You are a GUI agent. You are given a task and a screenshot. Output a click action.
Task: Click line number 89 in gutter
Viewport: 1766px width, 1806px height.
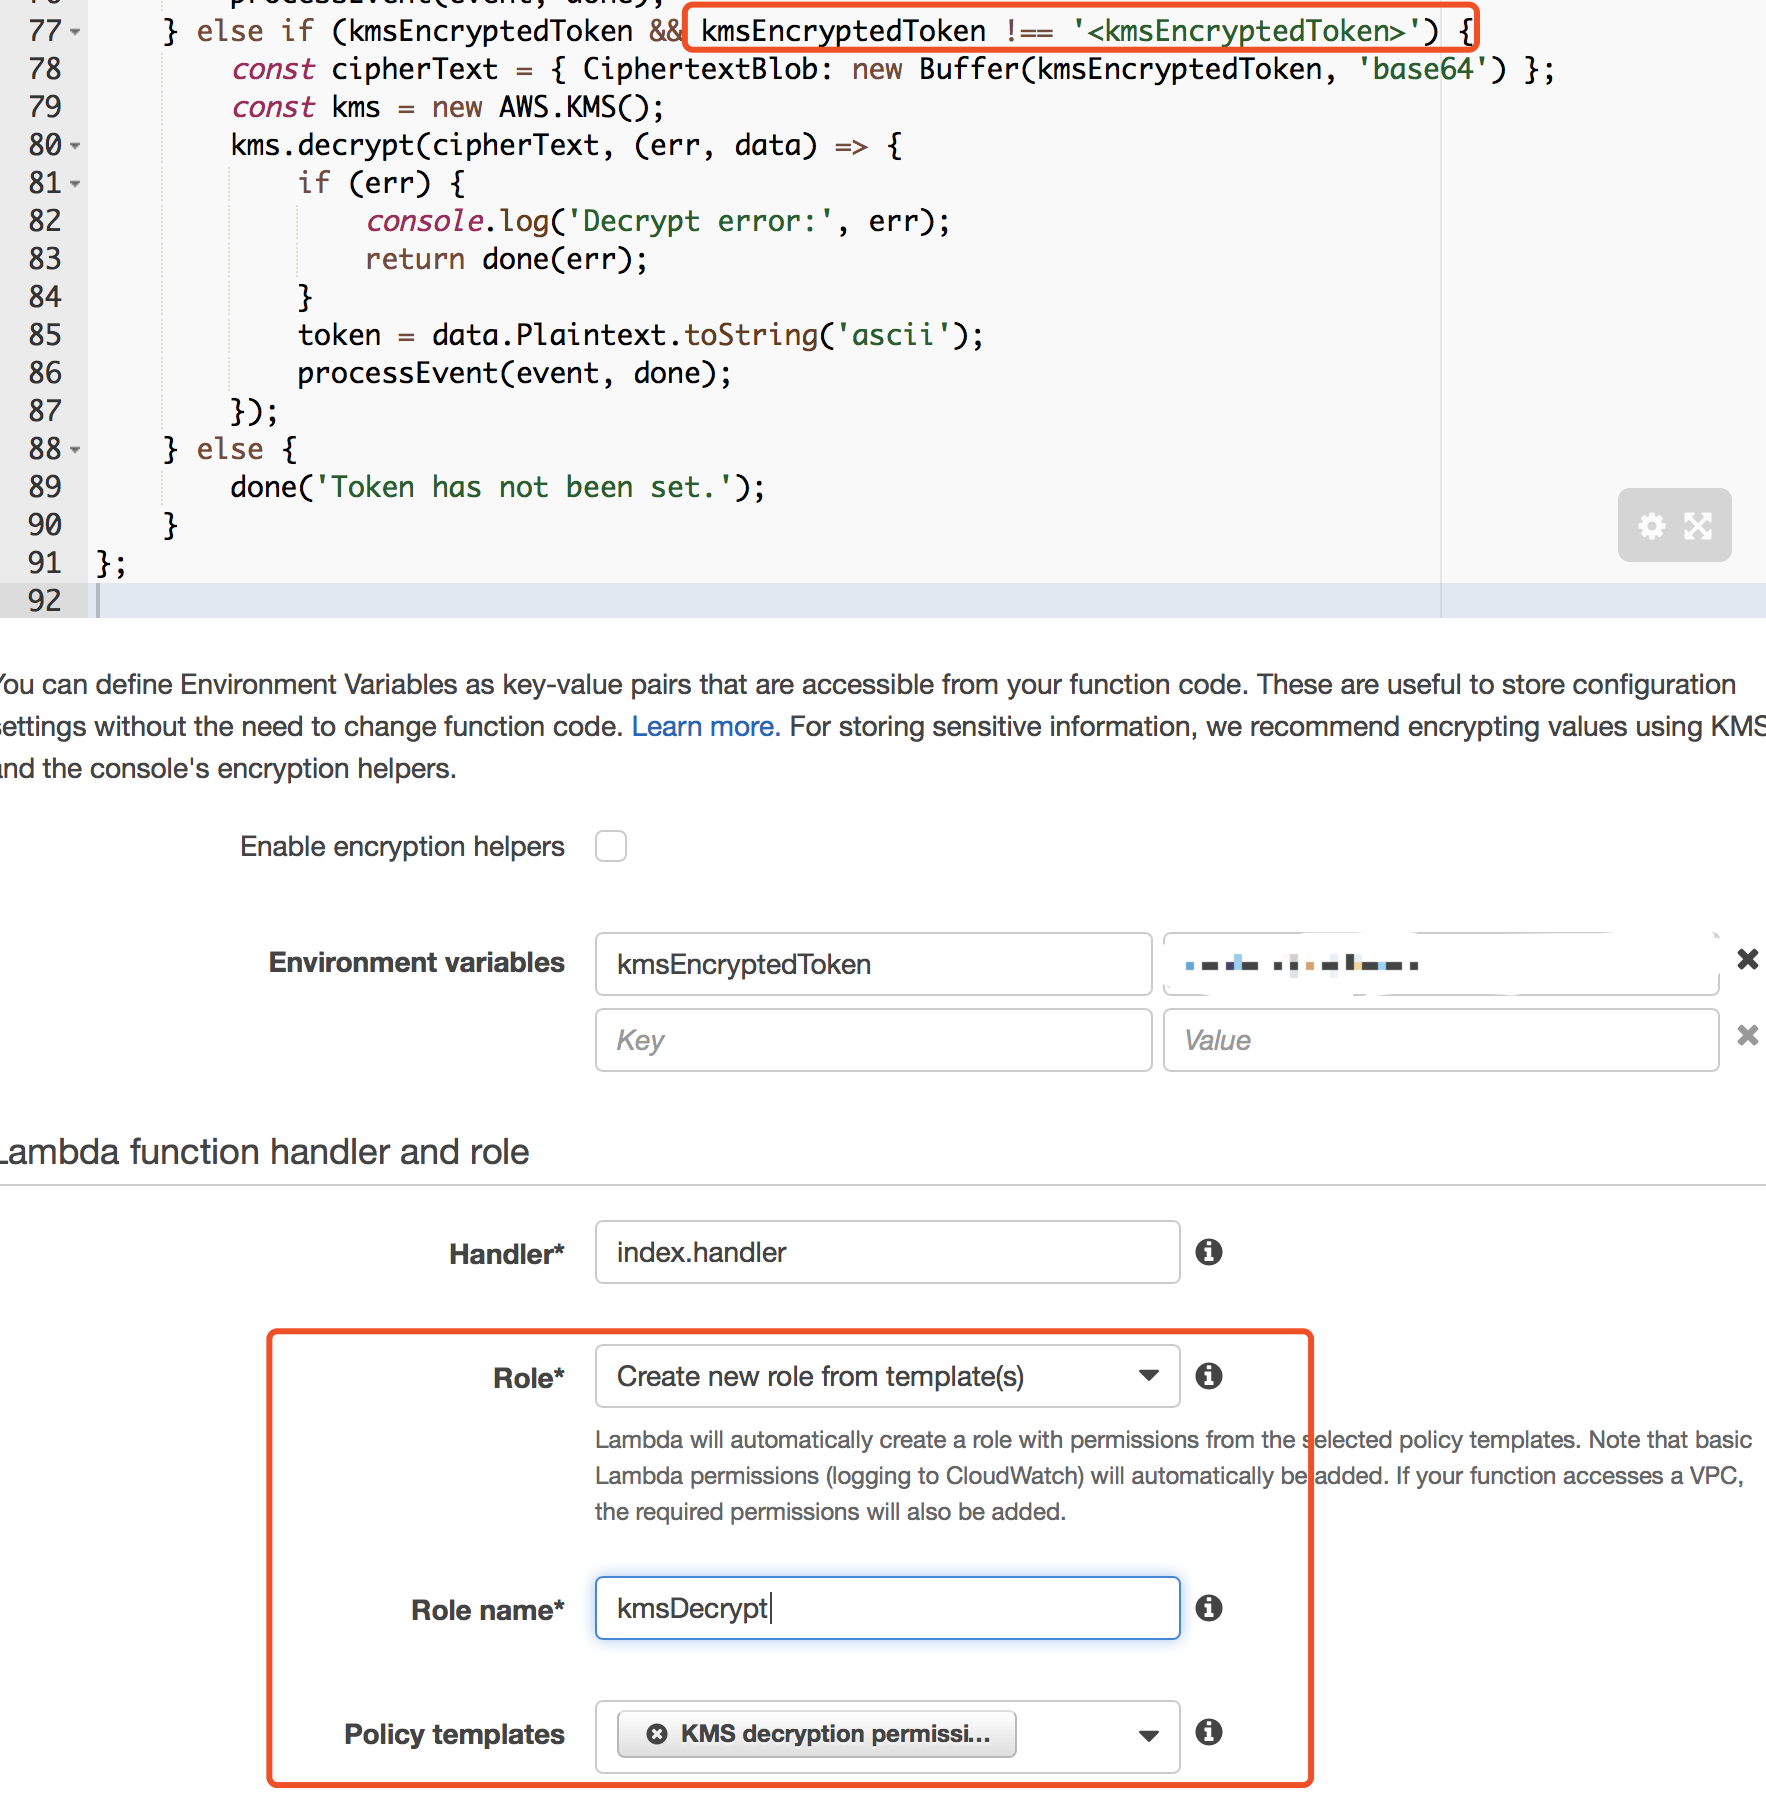45,487
